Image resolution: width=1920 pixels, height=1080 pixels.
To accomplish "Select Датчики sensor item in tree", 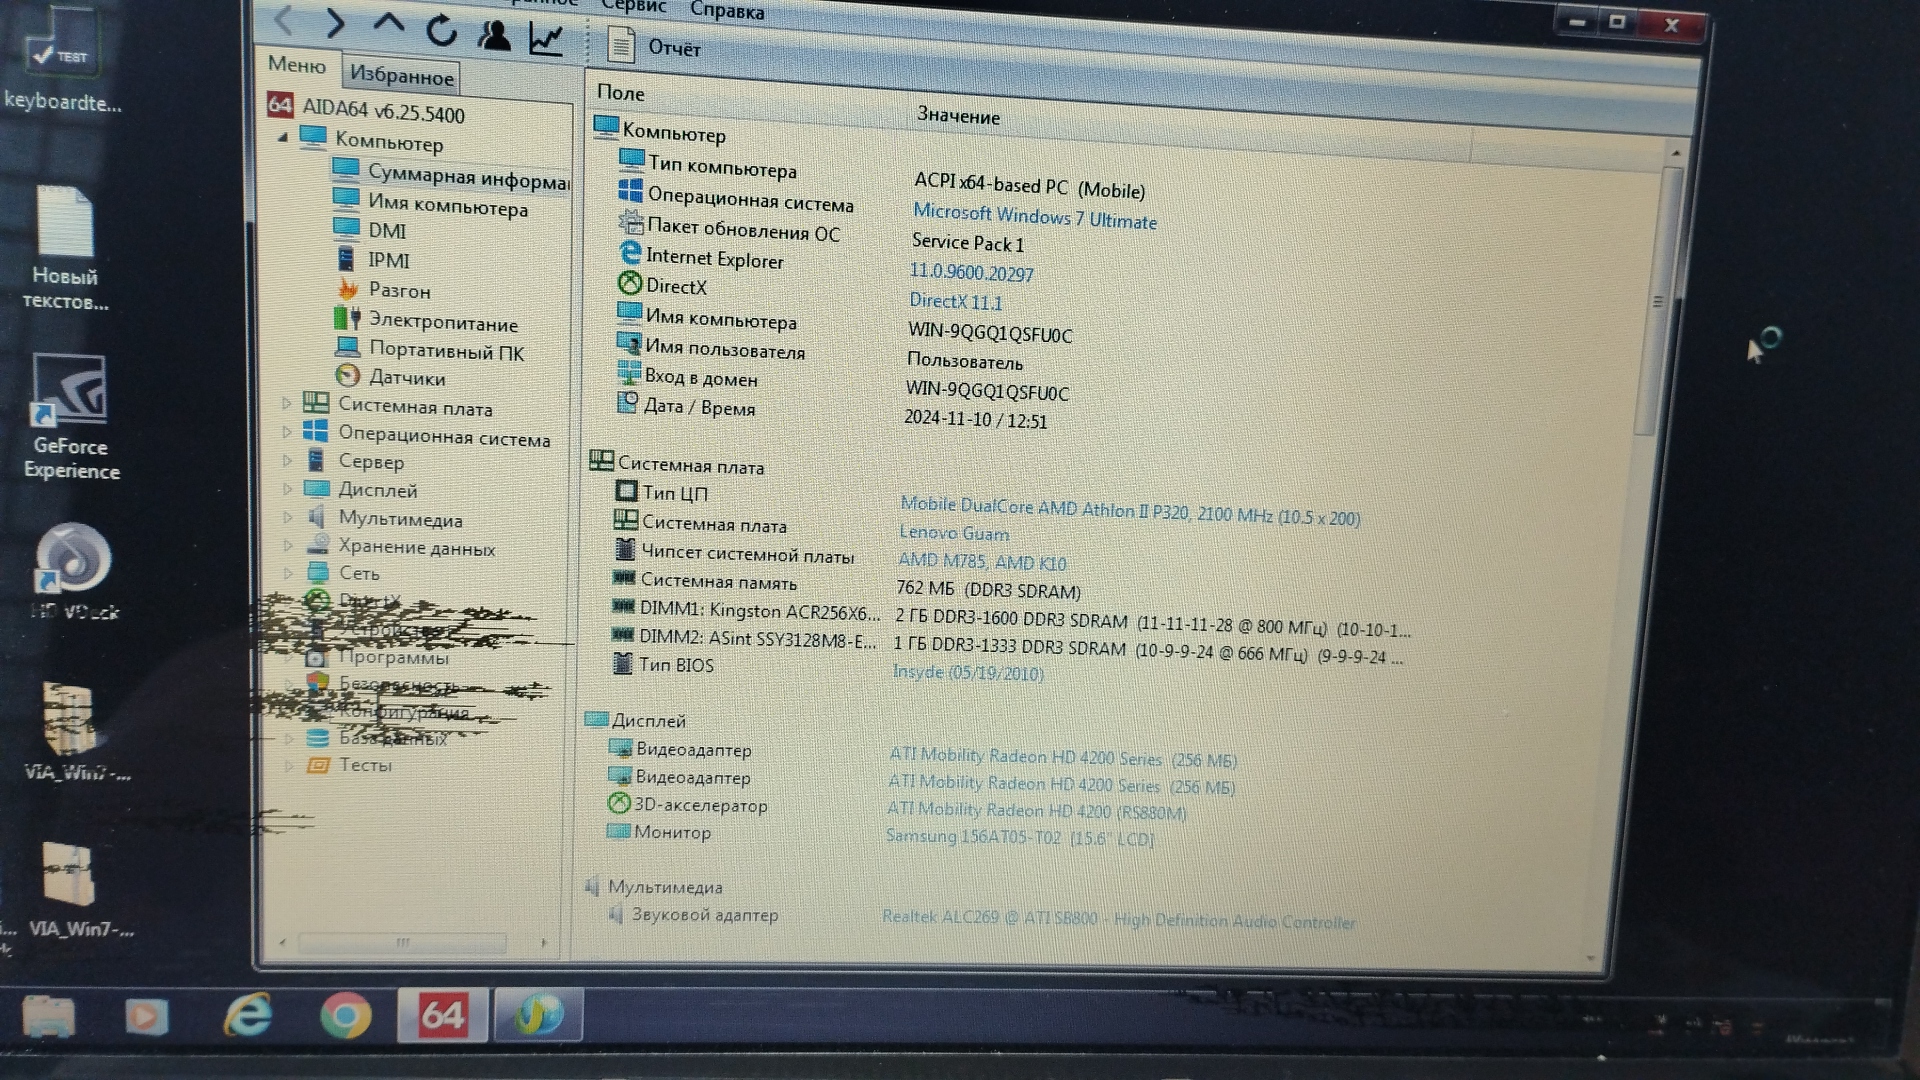I will 406,378.
